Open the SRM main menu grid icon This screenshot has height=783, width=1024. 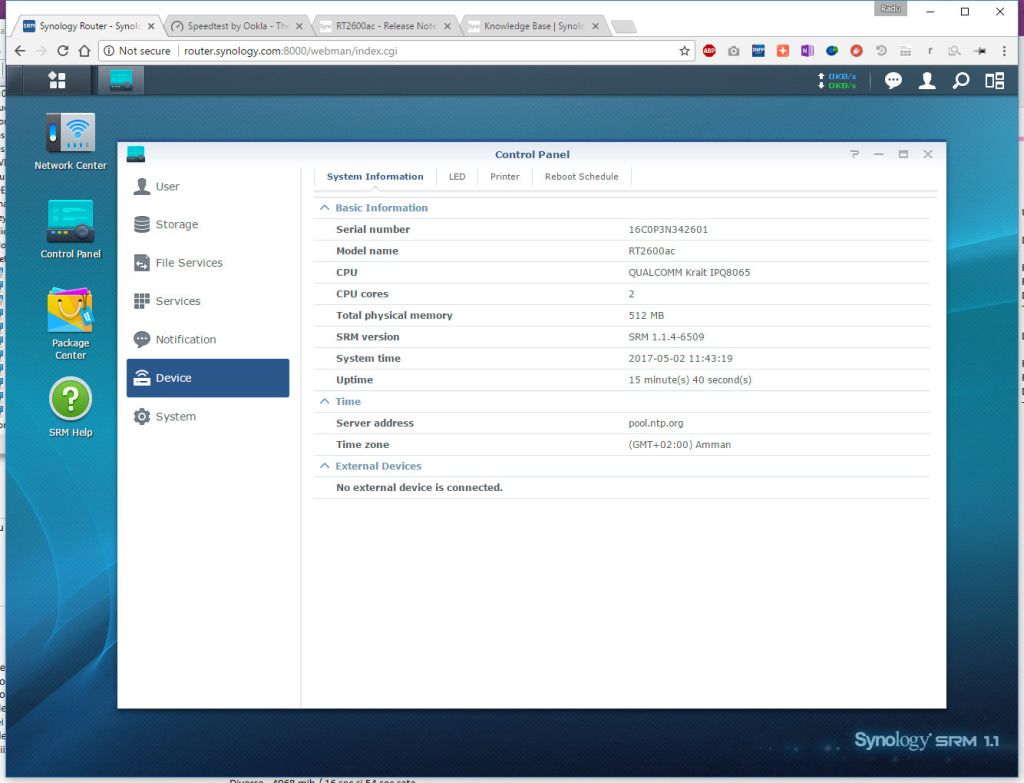(x=57, y=80)
